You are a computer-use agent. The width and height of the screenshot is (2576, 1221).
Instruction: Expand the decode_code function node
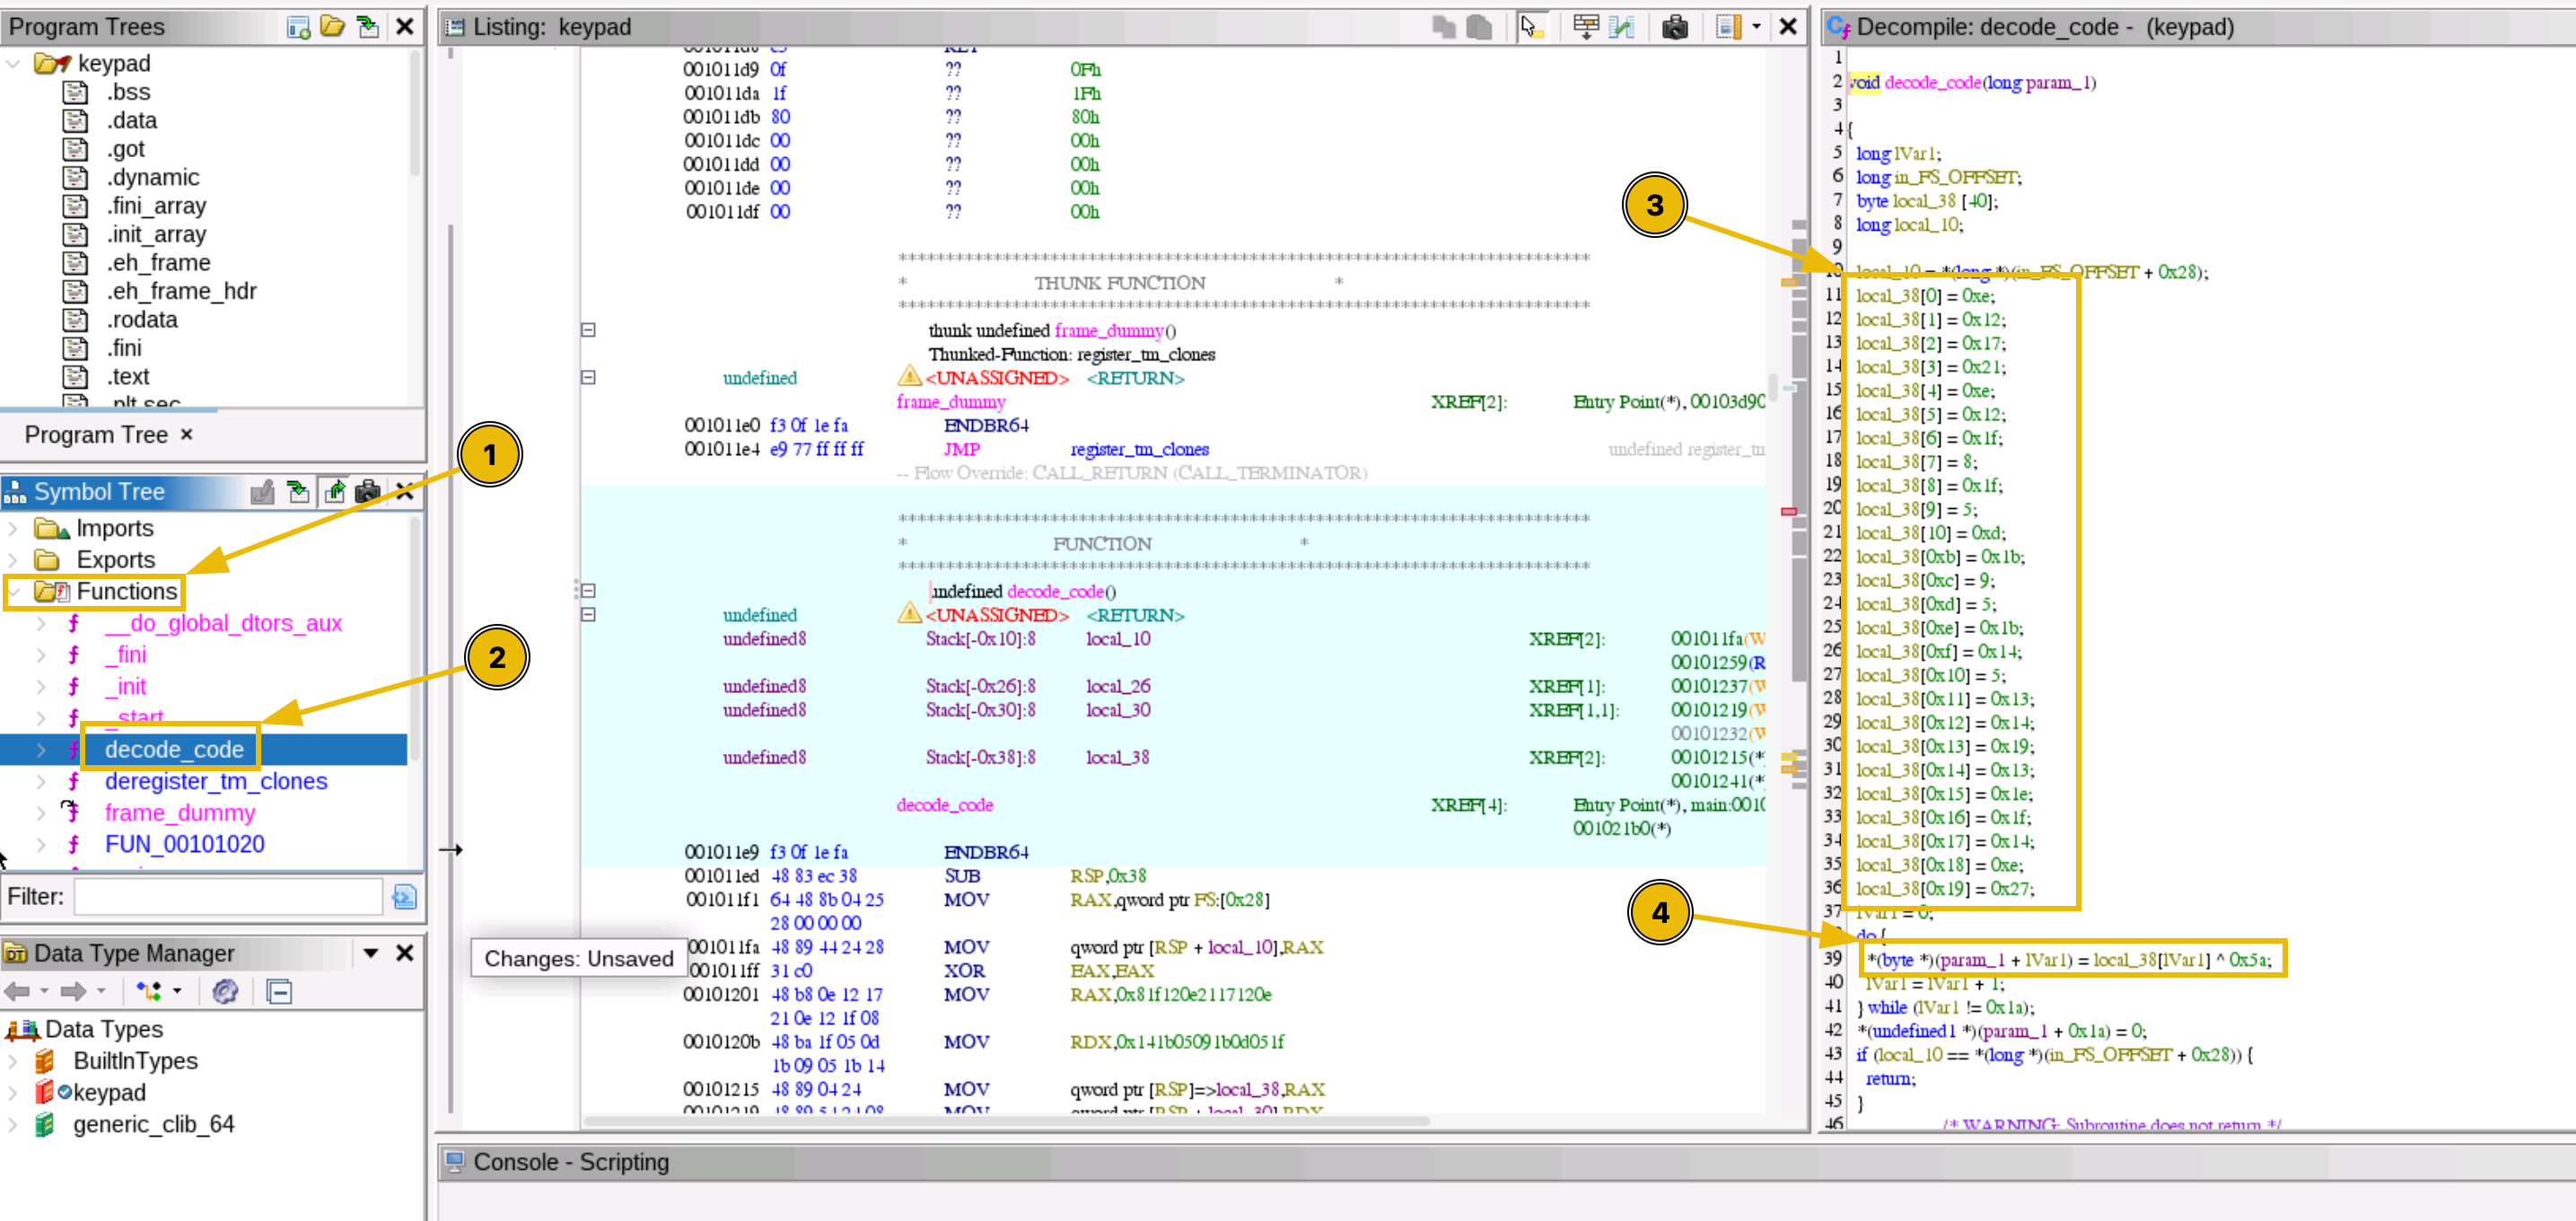tap(41, 750)
